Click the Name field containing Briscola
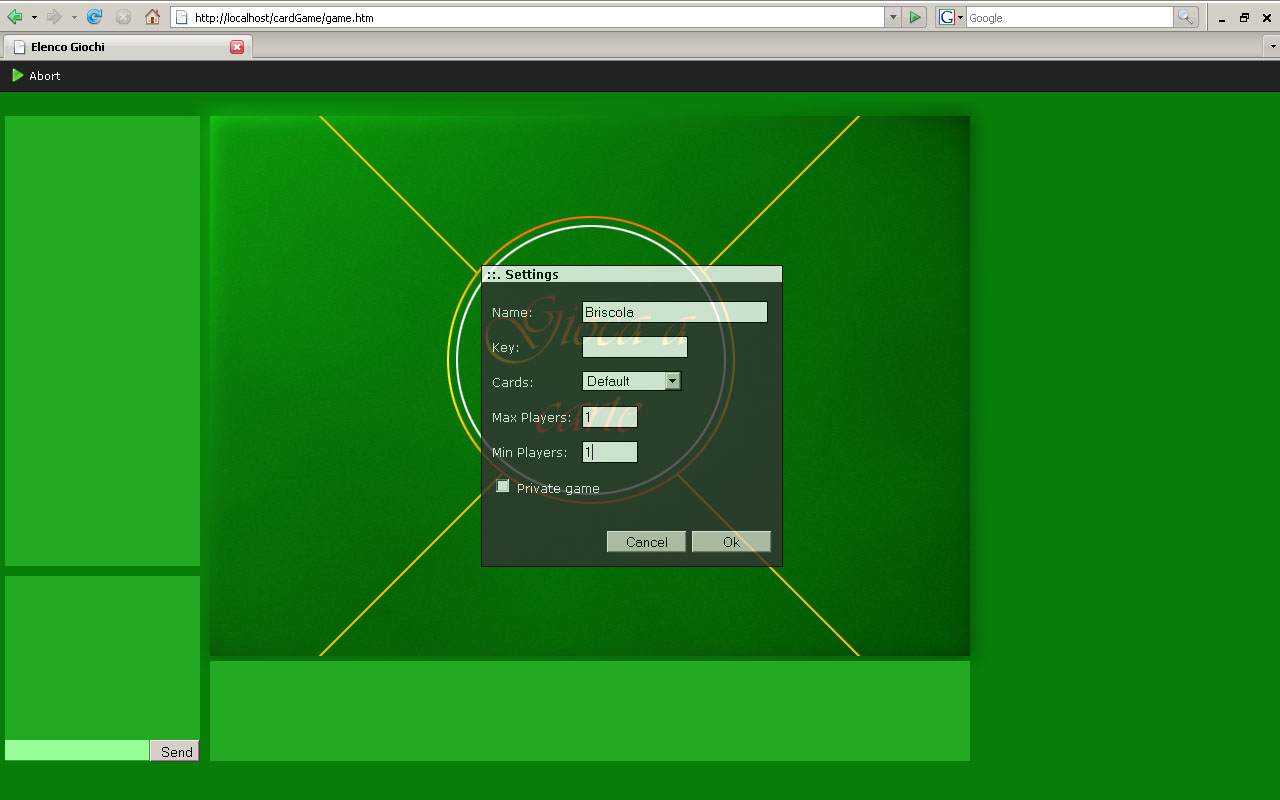This screenshot has width=1280, height=800. click(675, 312)
